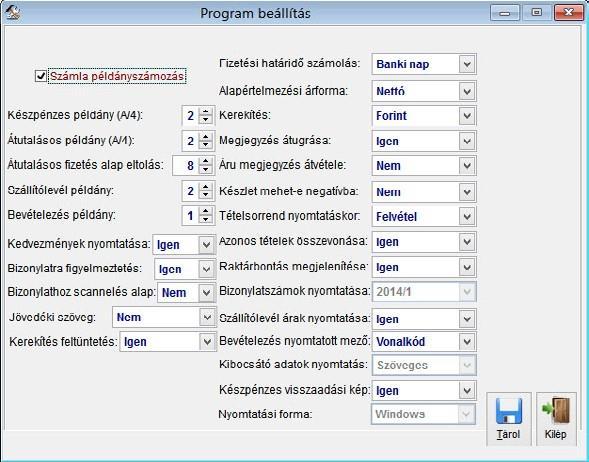Click the Átutalásos fizetés alap eltolás number field
589x462 pixels.
pyautogui.click(x=186, y=166)
